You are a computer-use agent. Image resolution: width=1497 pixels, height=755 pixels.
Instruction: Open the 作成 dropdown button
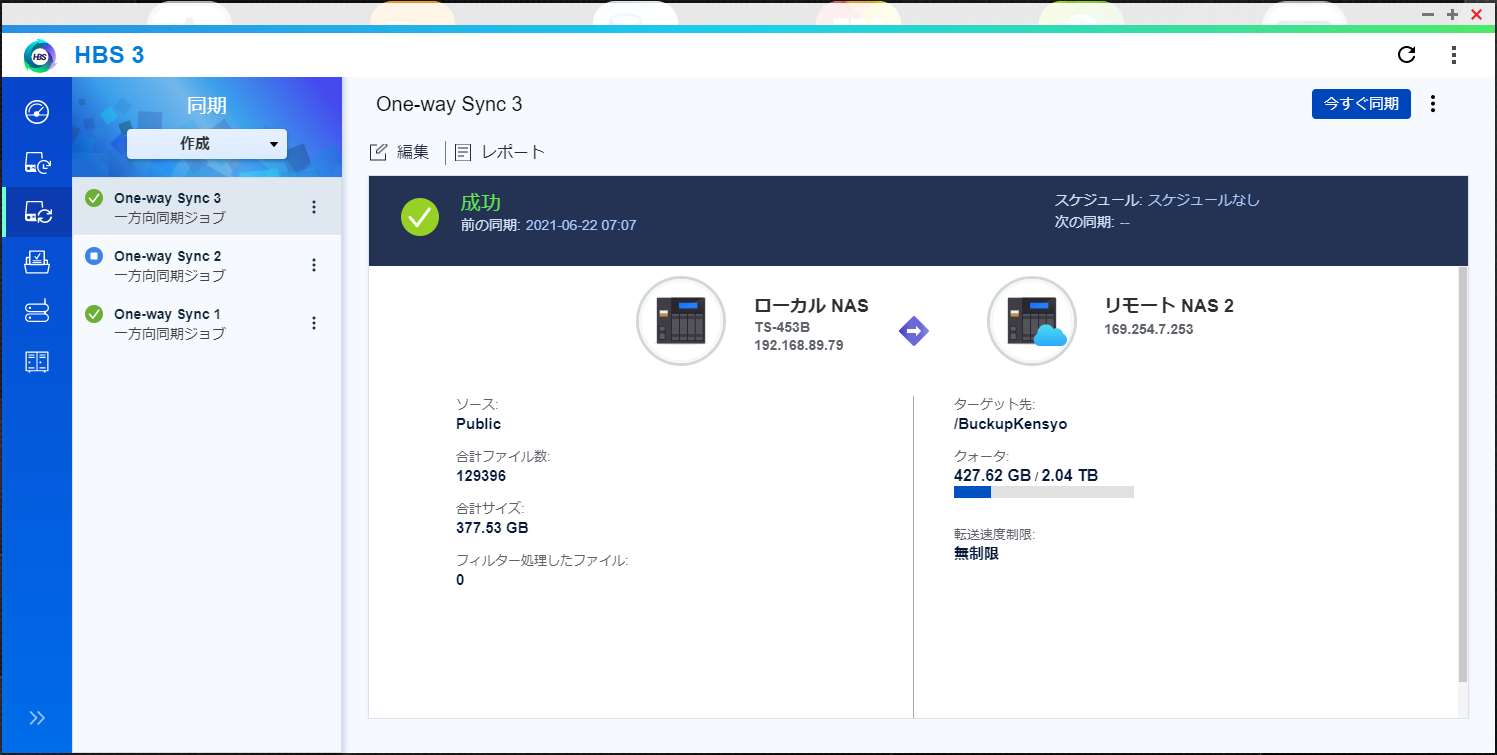(207, 144)
